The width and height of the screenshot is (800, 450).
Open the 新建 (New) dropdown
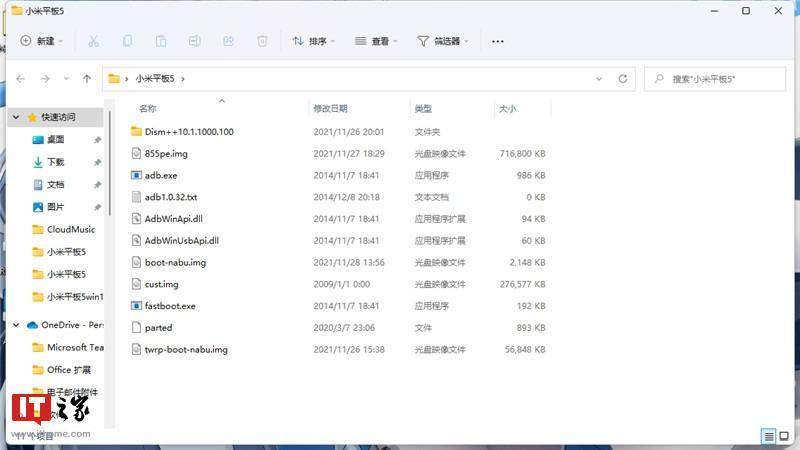tap(42, 41)
